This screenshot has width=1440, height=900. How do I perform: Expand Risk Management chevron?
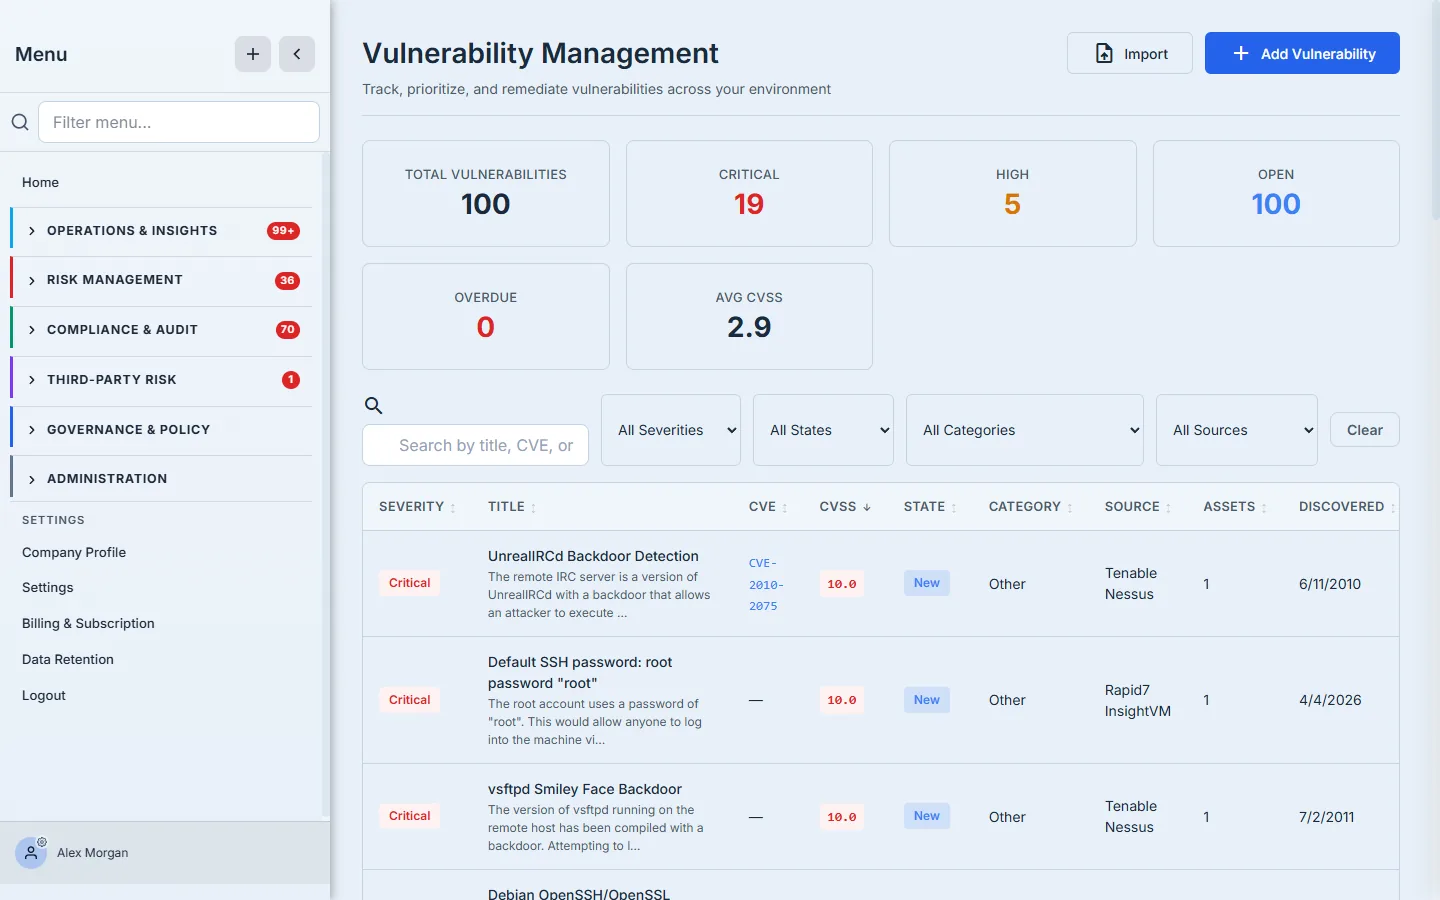32,280
